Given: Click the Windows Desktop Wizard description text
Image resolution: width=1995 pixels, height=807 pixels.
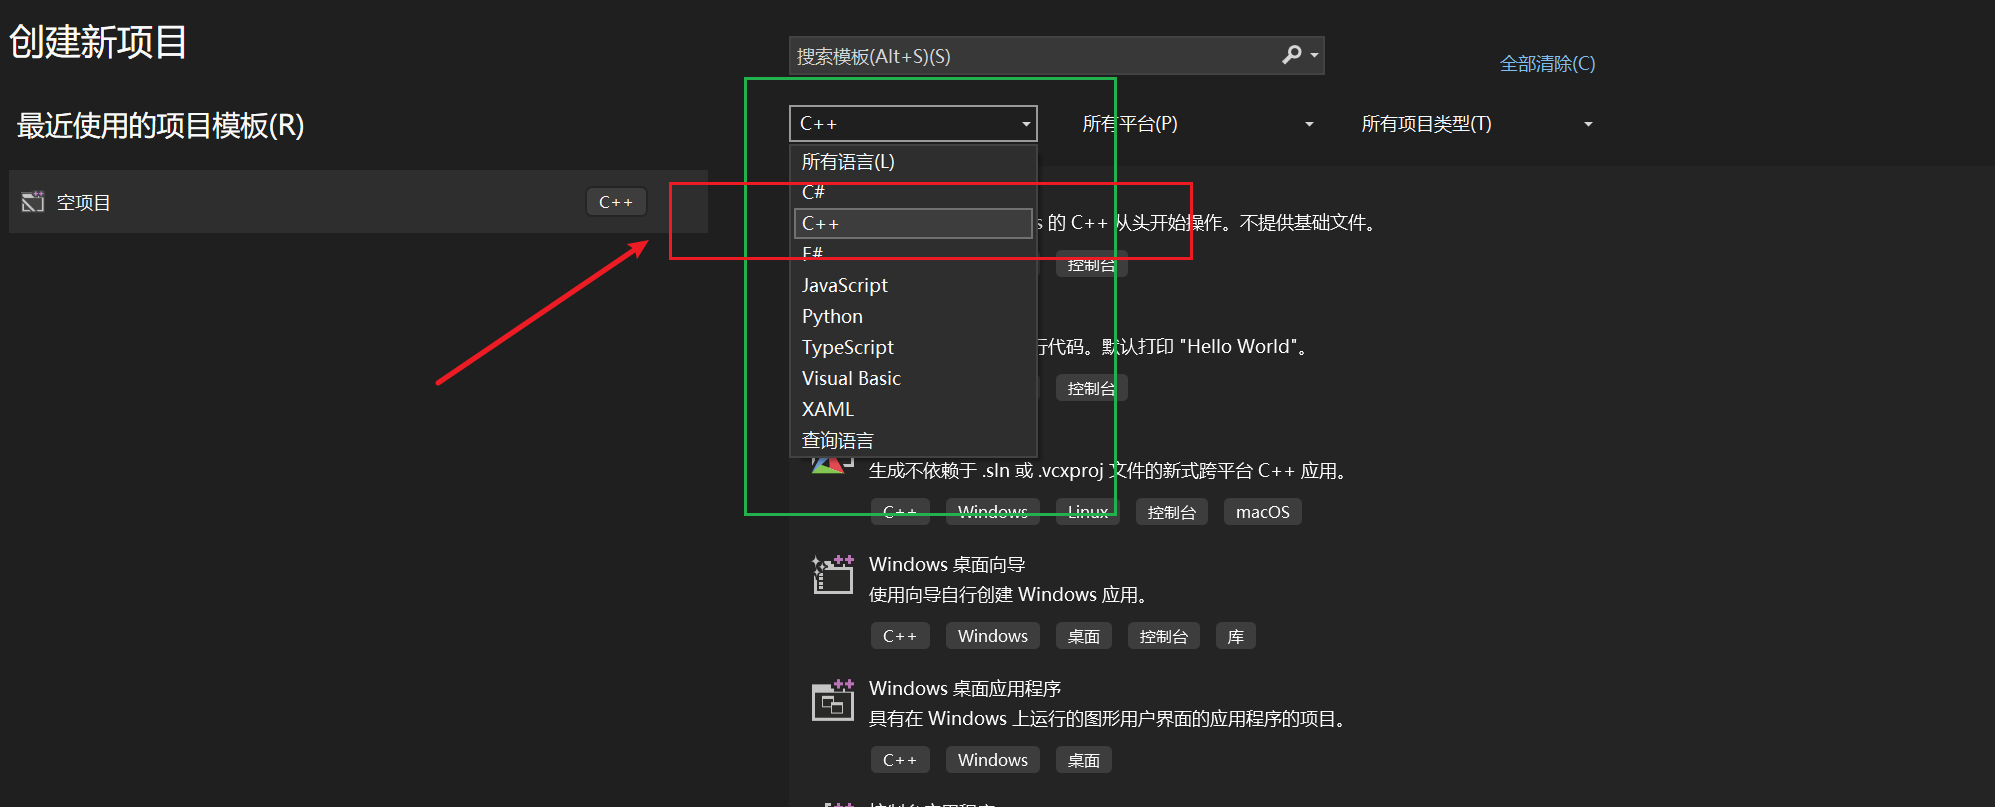Looking at the screenshot, I should click(x=1008, y=595).
